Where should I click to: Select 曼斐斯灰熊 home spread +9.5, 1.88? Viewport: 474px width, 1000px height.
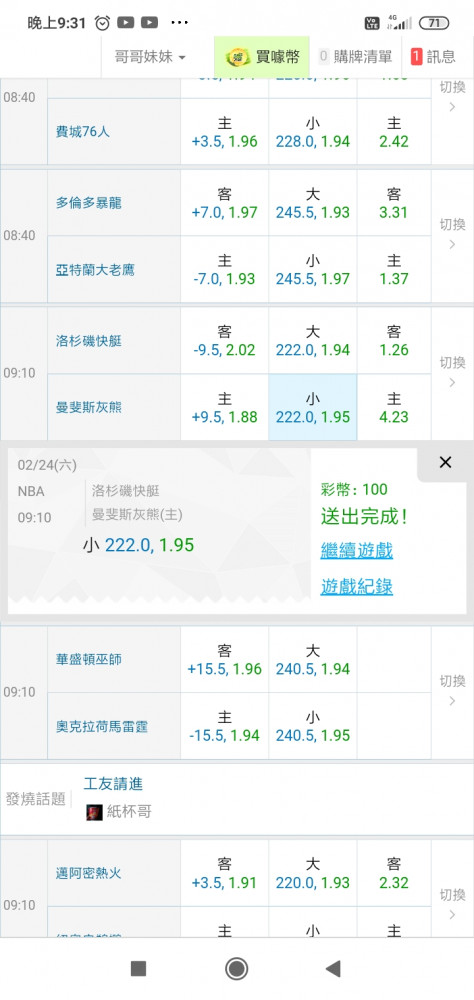[225, 408]
